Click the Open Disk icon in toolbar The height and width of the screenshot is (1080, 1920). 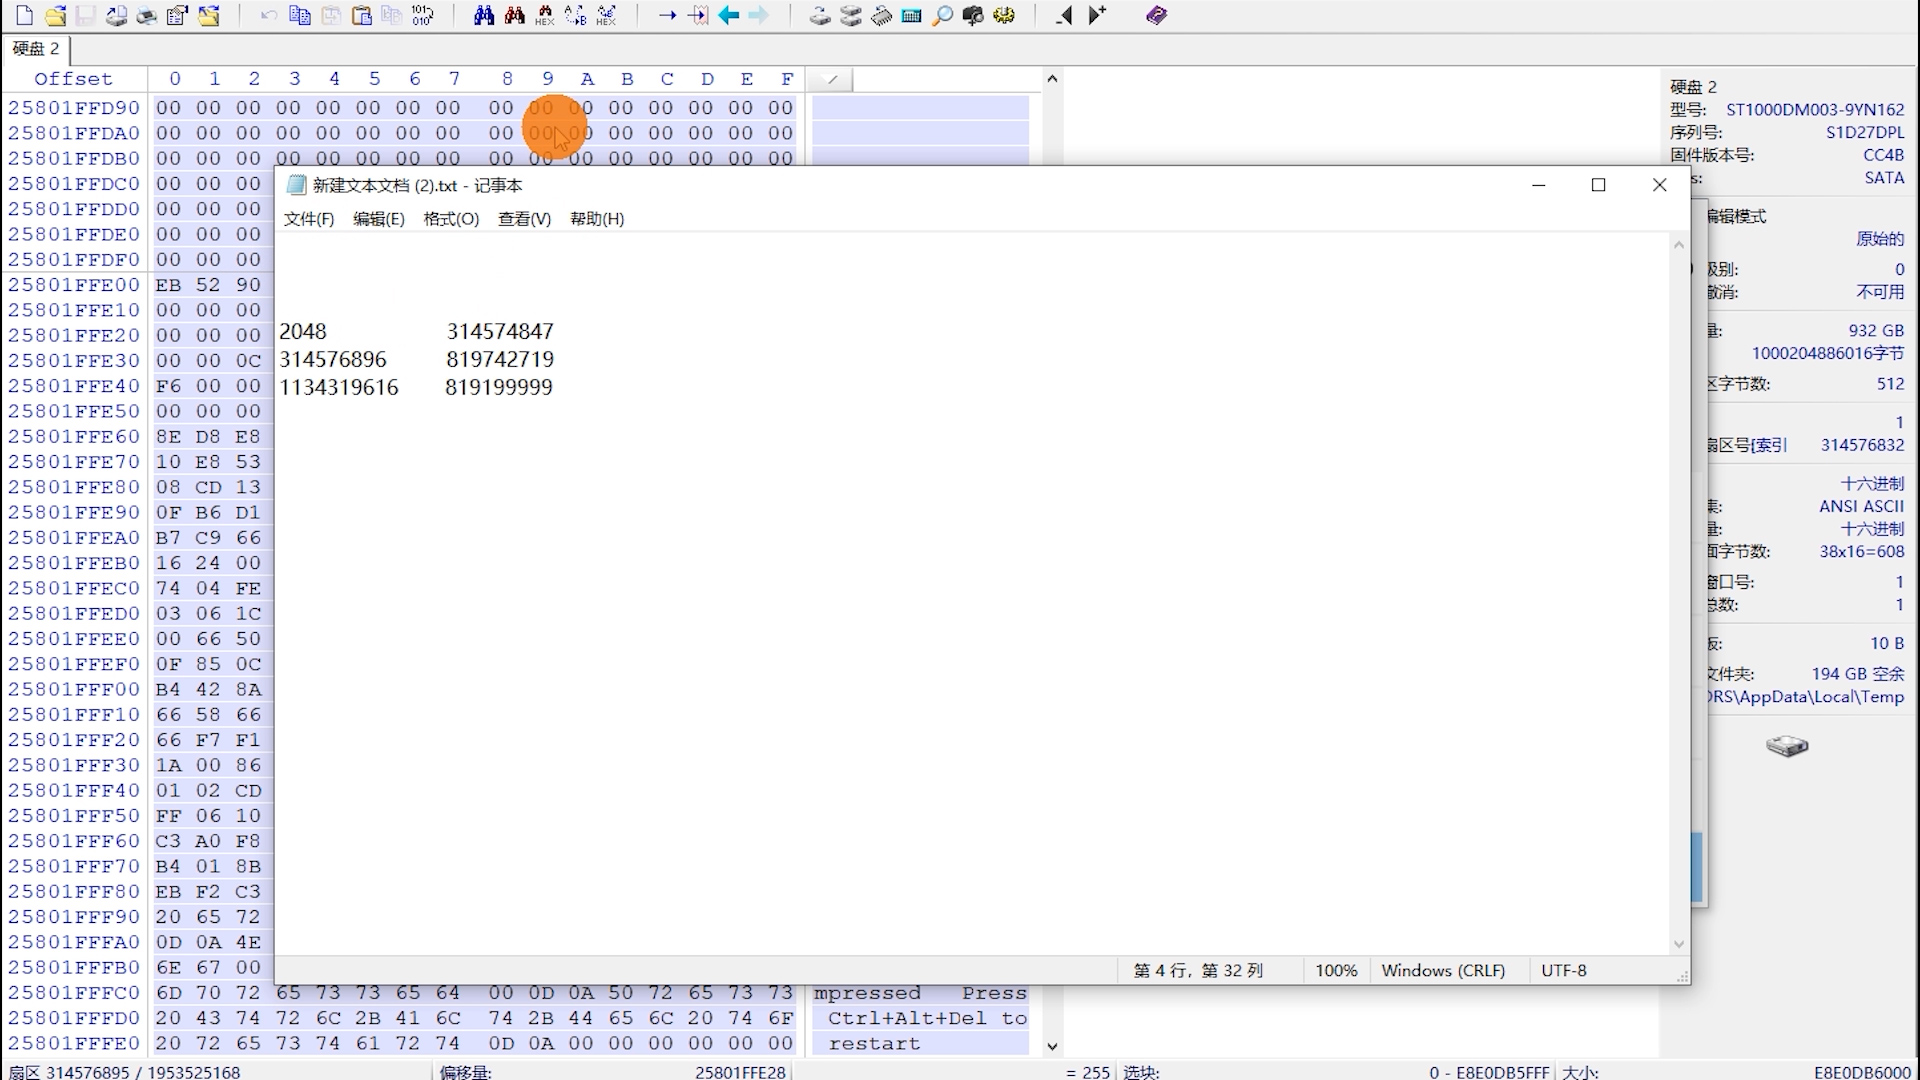(820, 15)
